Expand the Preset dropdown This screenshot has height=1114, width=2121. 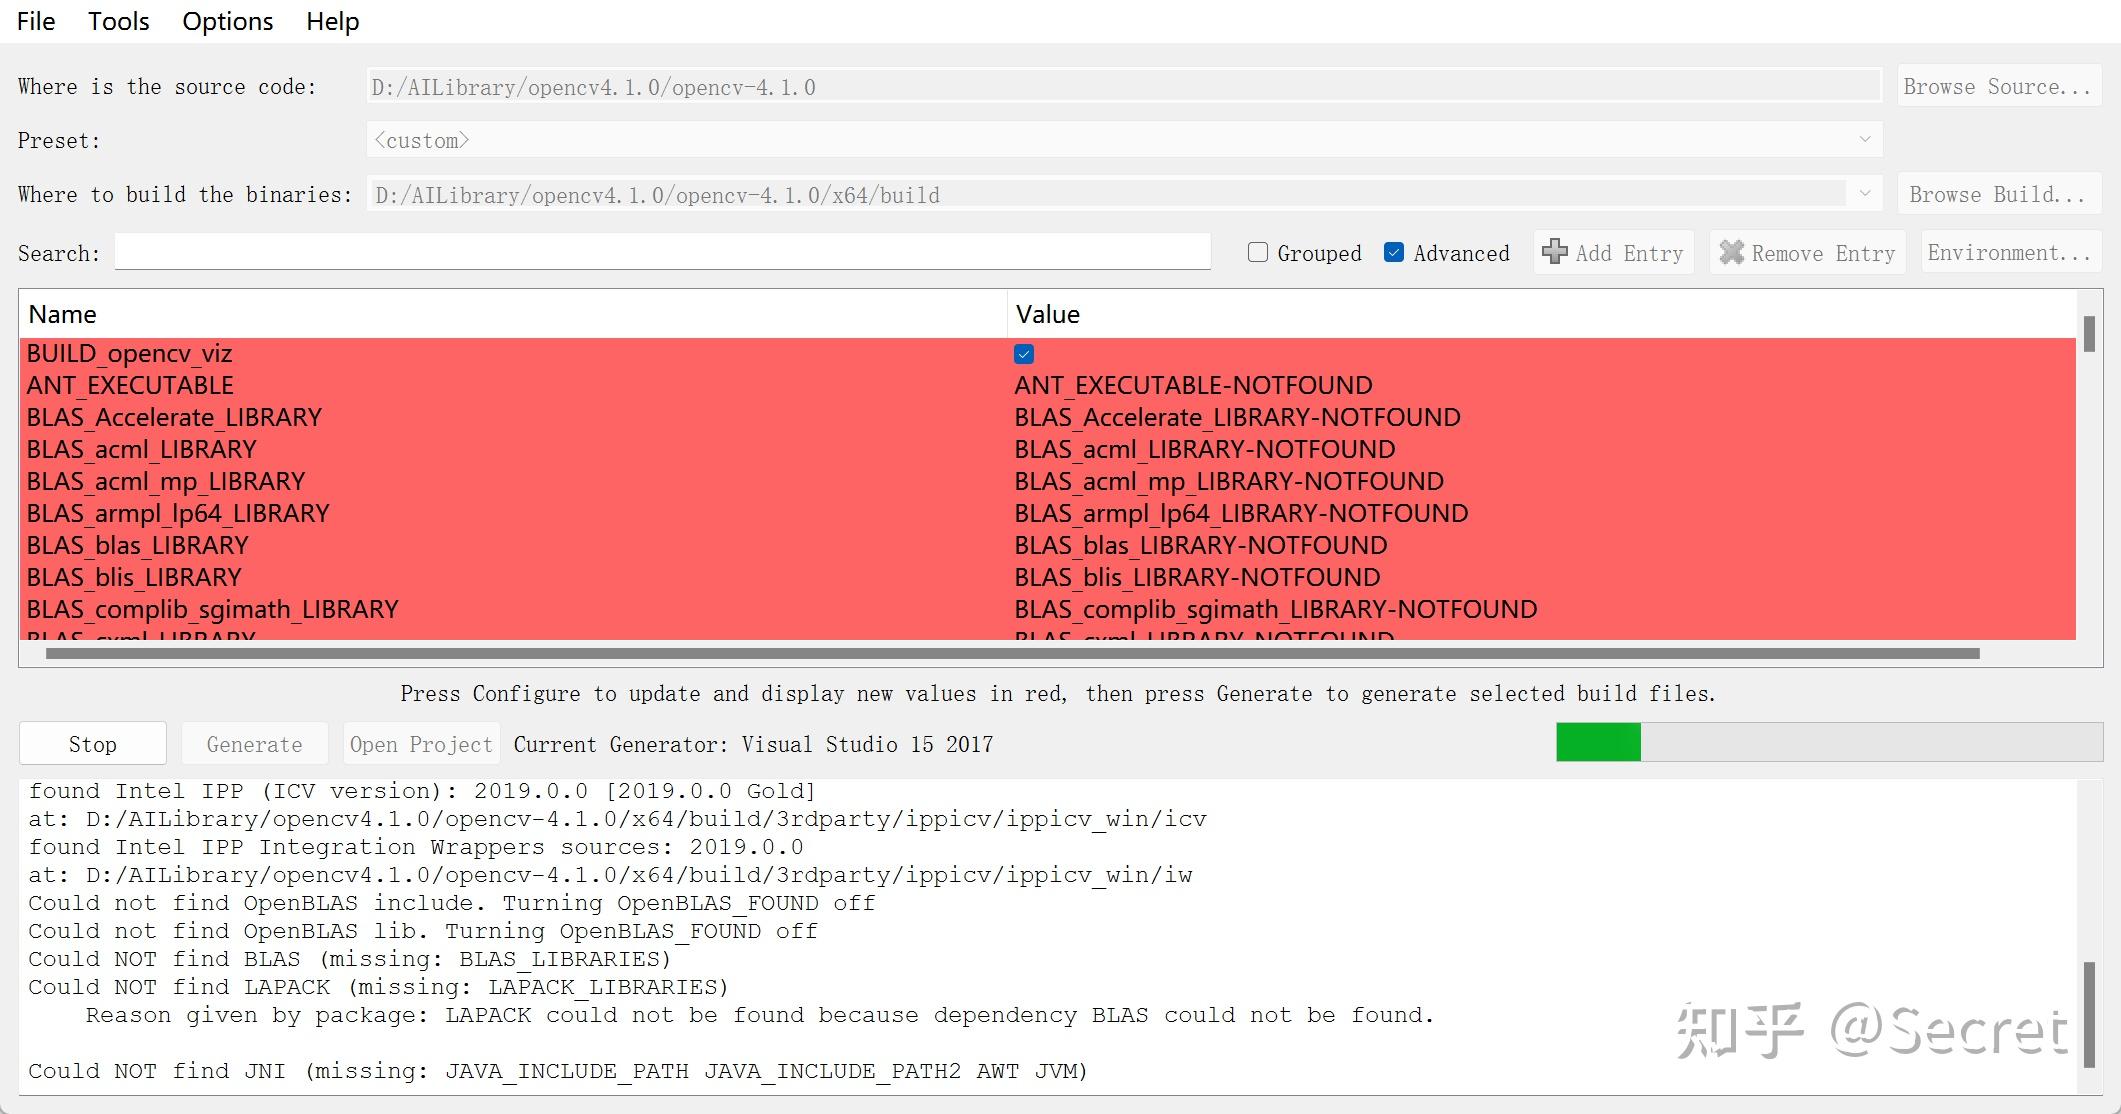pyautogui.click(x=1865, y=140)
